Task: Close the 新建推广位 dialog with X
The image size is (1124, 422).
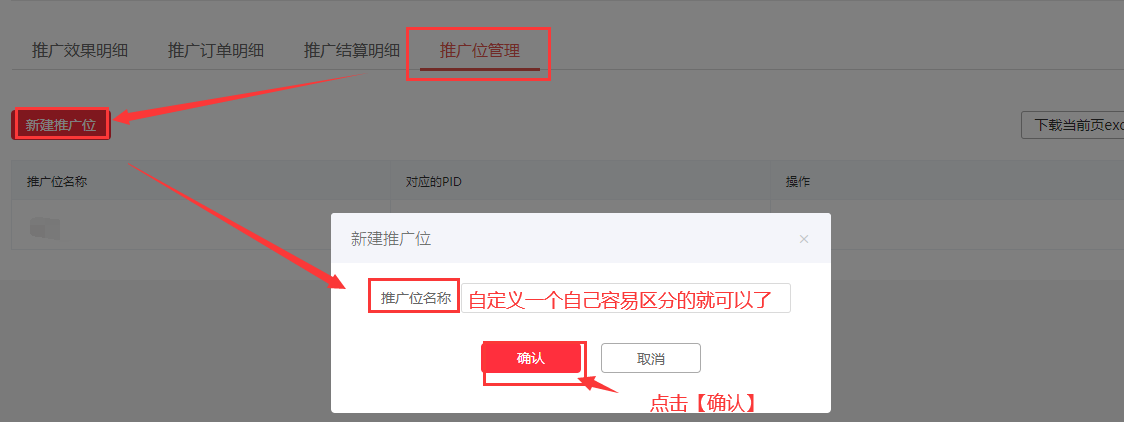Action: pos(804,239)
